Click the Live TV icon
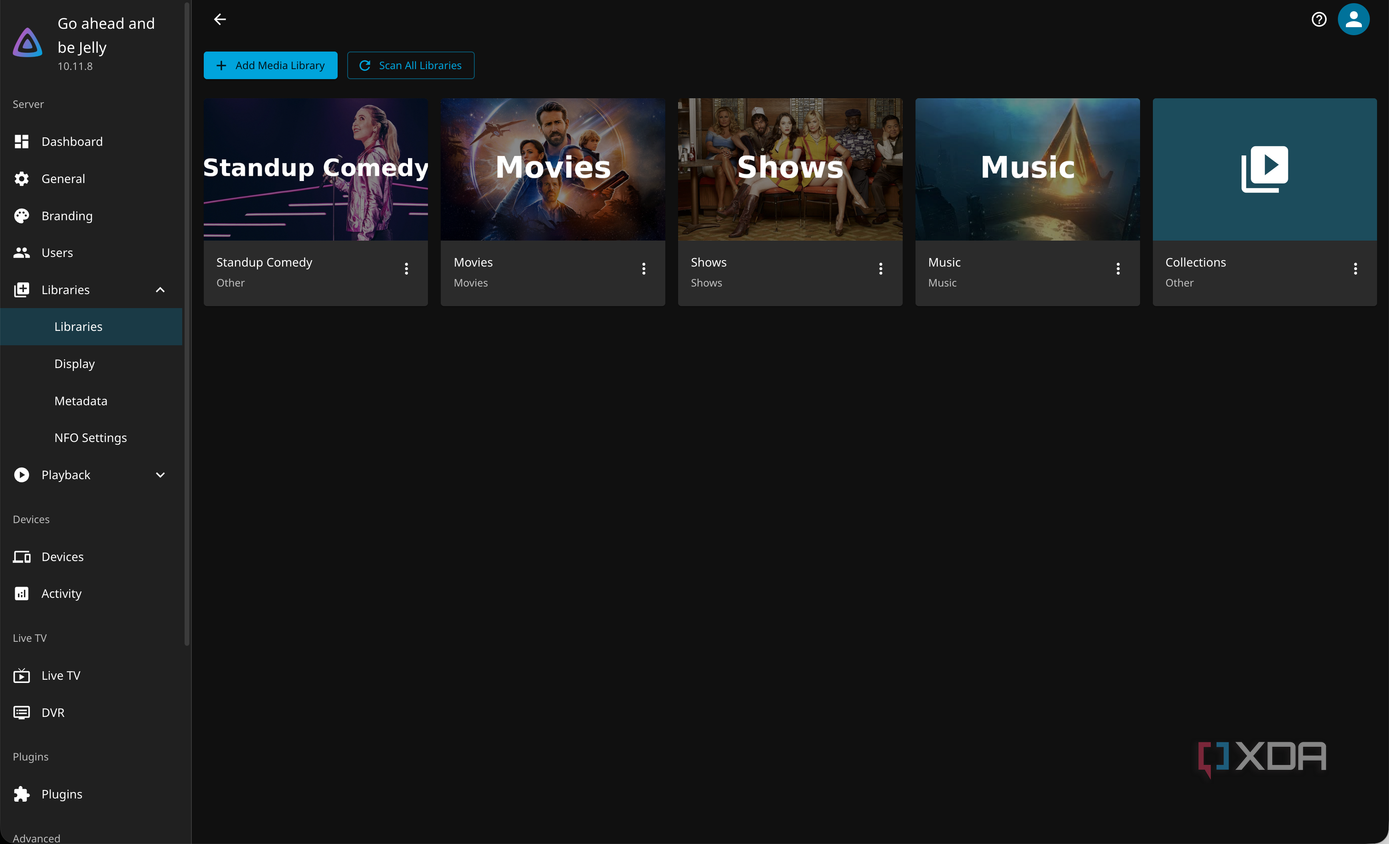The height and width of the screenshot is (844, 1389). tap(21, 675)
